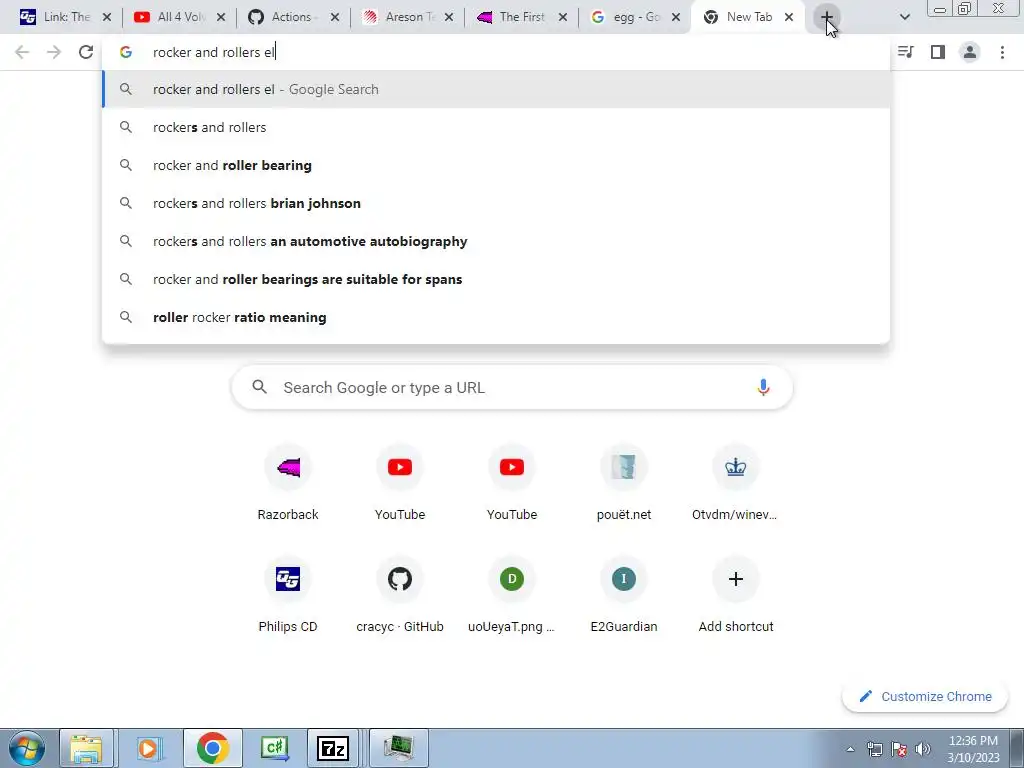The image size is (1024, 768).
Task: Close the GitHub Actions tab
Action: (335, 17)
